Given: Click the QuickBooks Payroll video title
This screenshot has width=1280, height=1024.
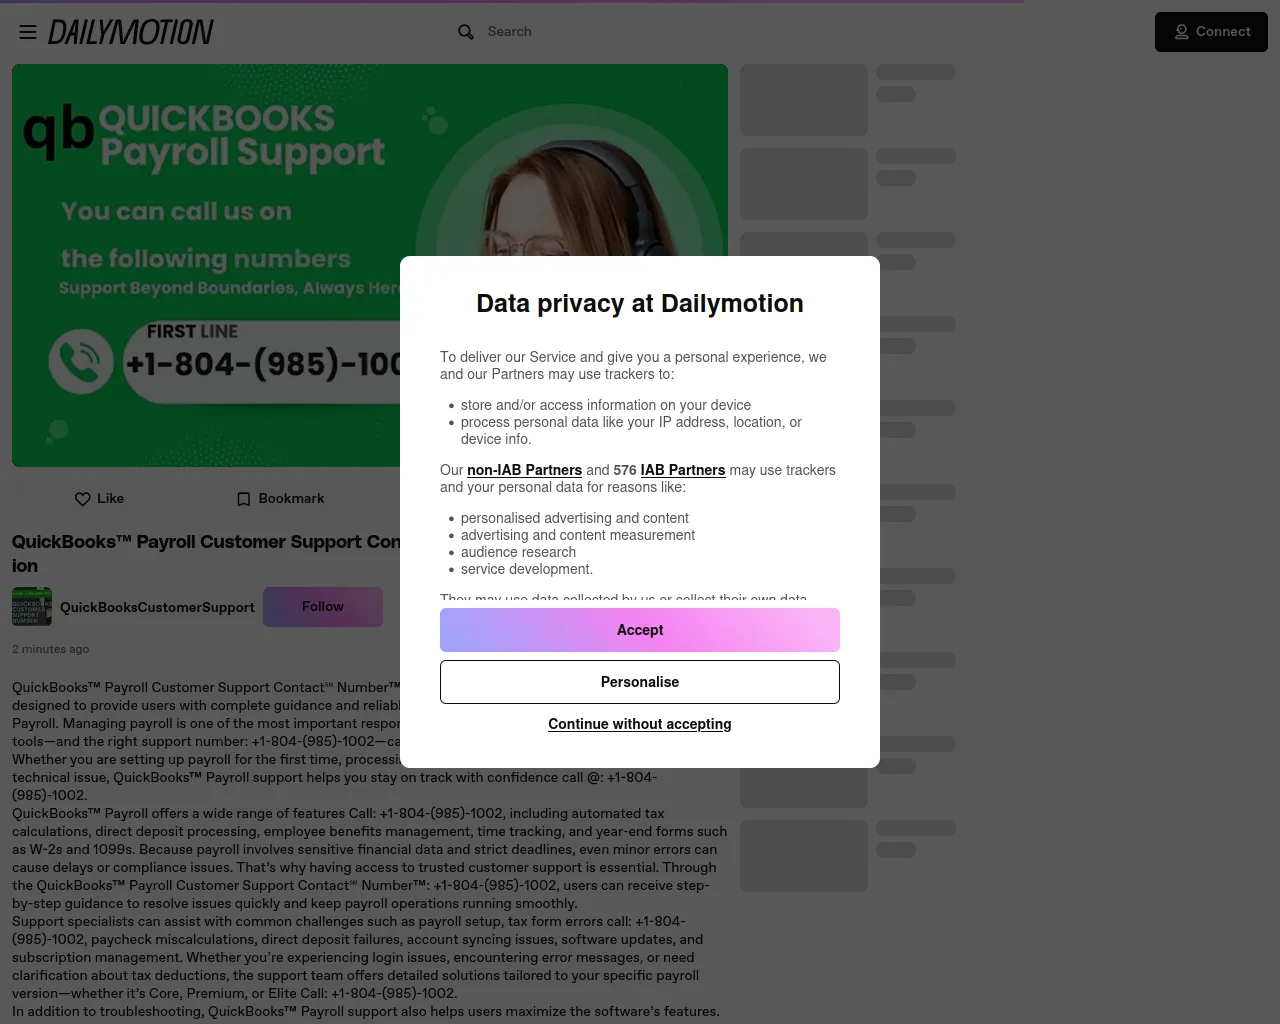Looking at the screenshot, I should [x=206, y=553].
